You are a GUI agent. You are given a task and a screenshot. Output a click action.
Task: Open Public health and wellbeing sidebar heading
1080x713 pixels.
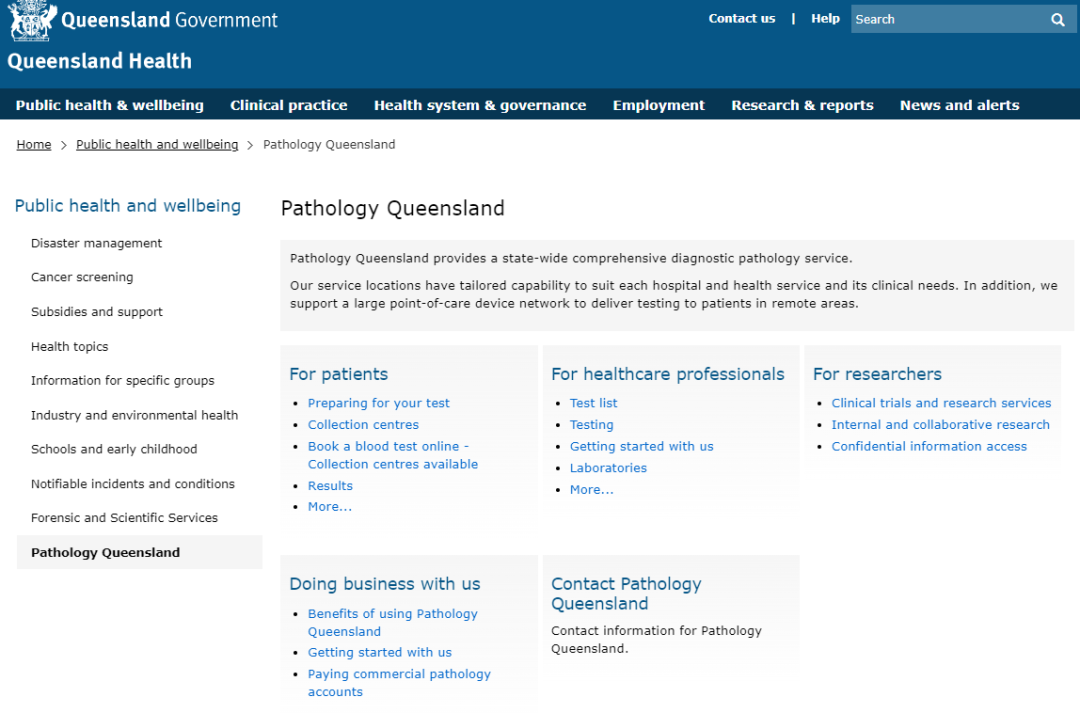pyautogui.click(x=128, y=205)
